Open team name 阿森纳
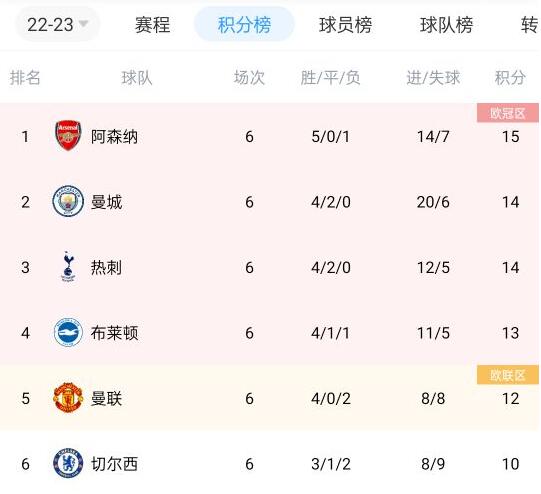Screen dimensions: 541x494 tap(114, 137)
